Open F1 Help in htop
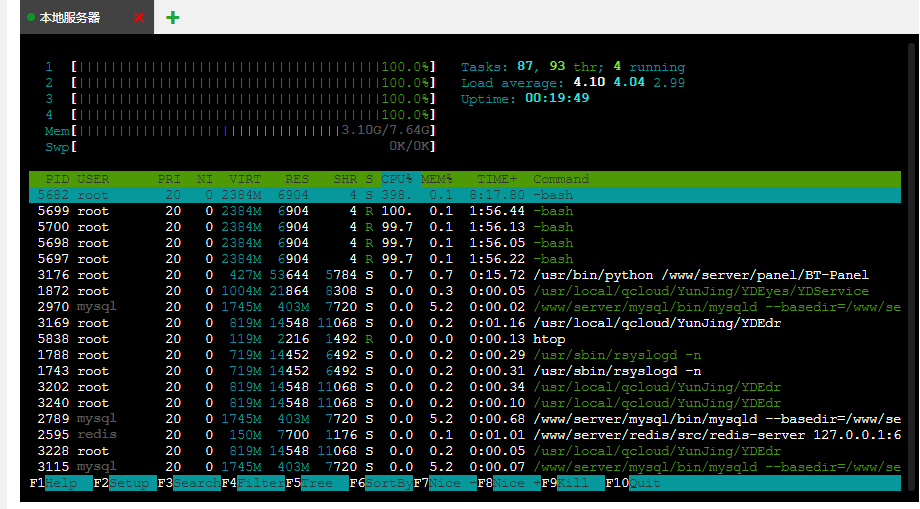Screen dimensions: 920x509 pos(61,483)
